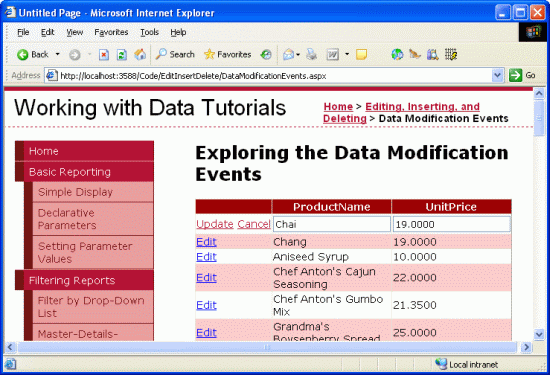Click Edit for Grandma's Boysenberry Spread row
This screenshot has width=550, height=375.
click(x=206, y=333)
